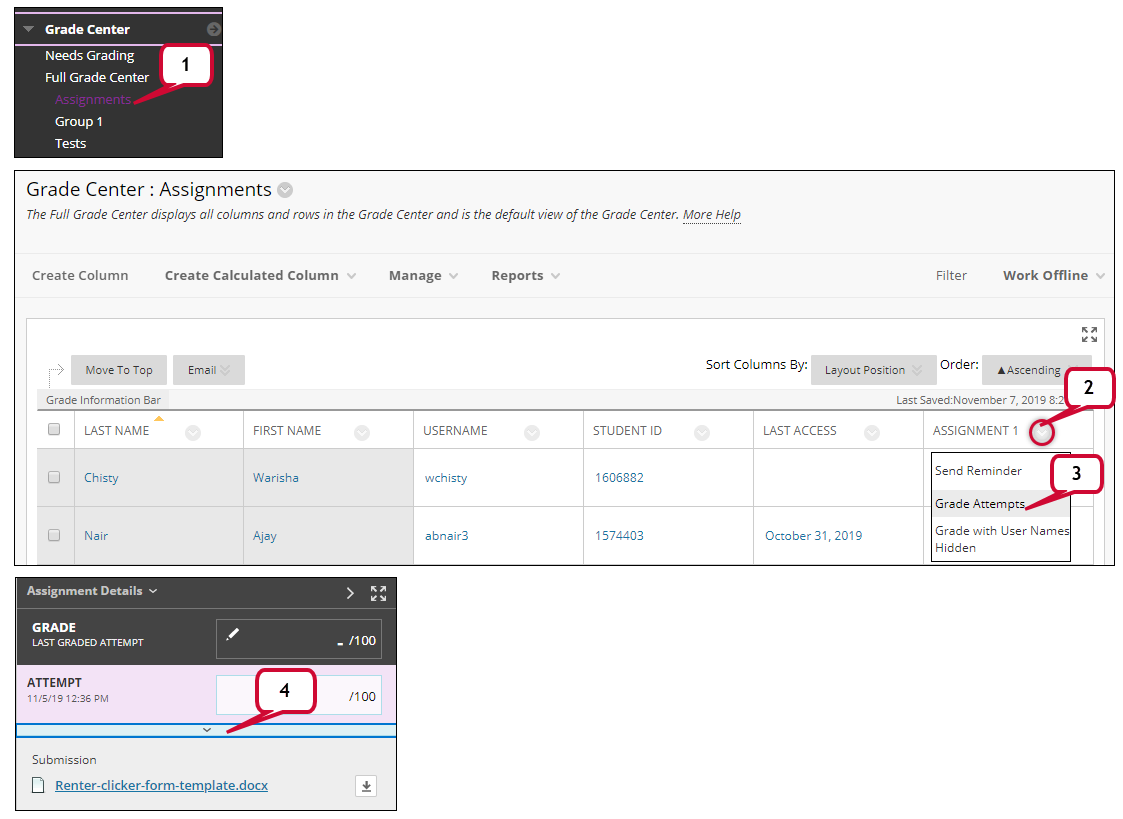Click the Filter button

(951, 276)
